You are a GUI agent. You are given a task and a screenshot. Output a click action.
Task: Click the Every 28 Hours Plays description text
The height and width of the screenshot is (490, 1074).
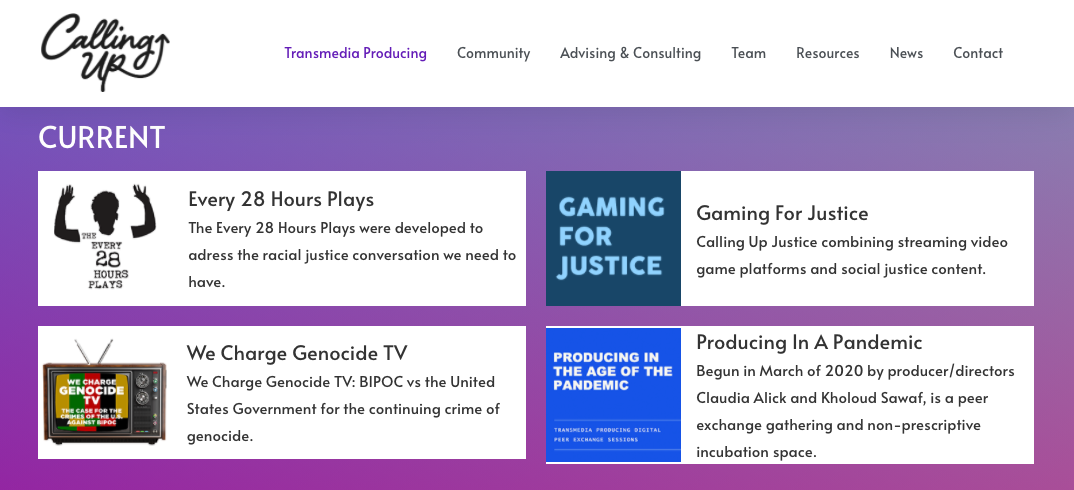click(x=352, y=255)
